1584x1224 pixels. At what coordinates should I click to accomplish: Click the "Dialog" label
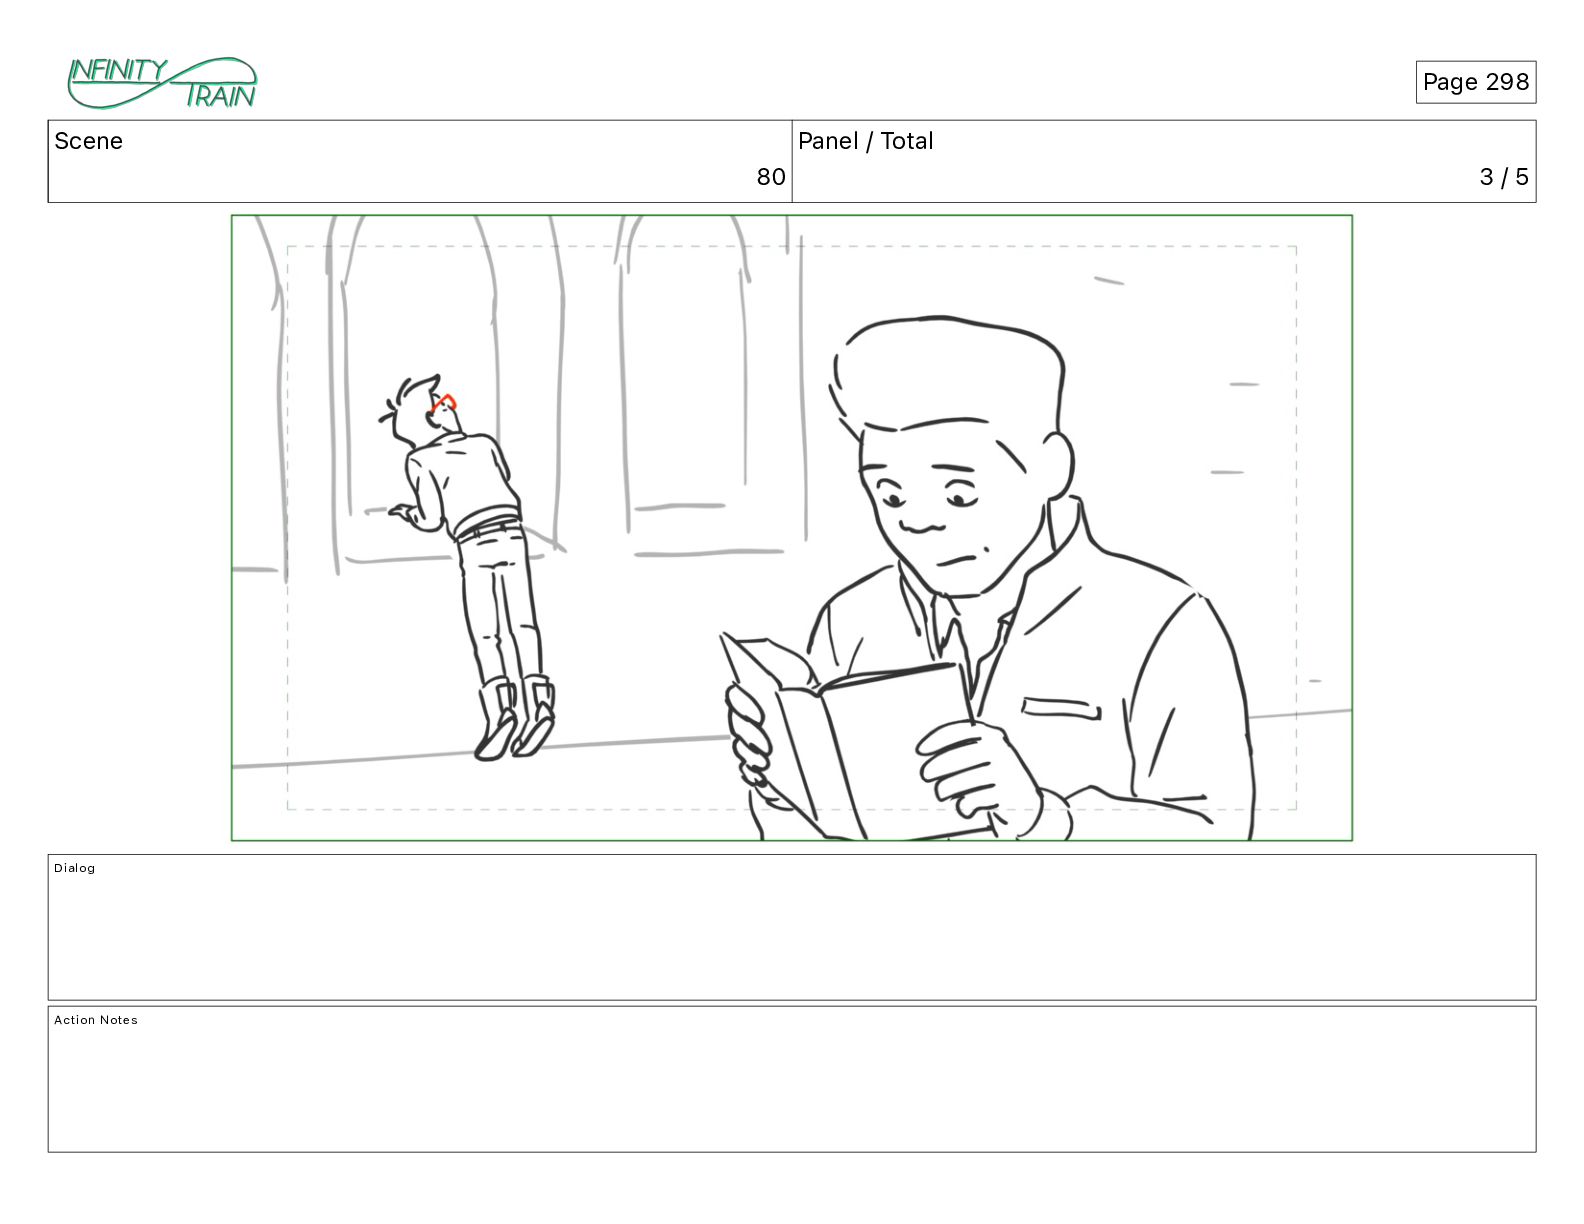click(75, 868)
